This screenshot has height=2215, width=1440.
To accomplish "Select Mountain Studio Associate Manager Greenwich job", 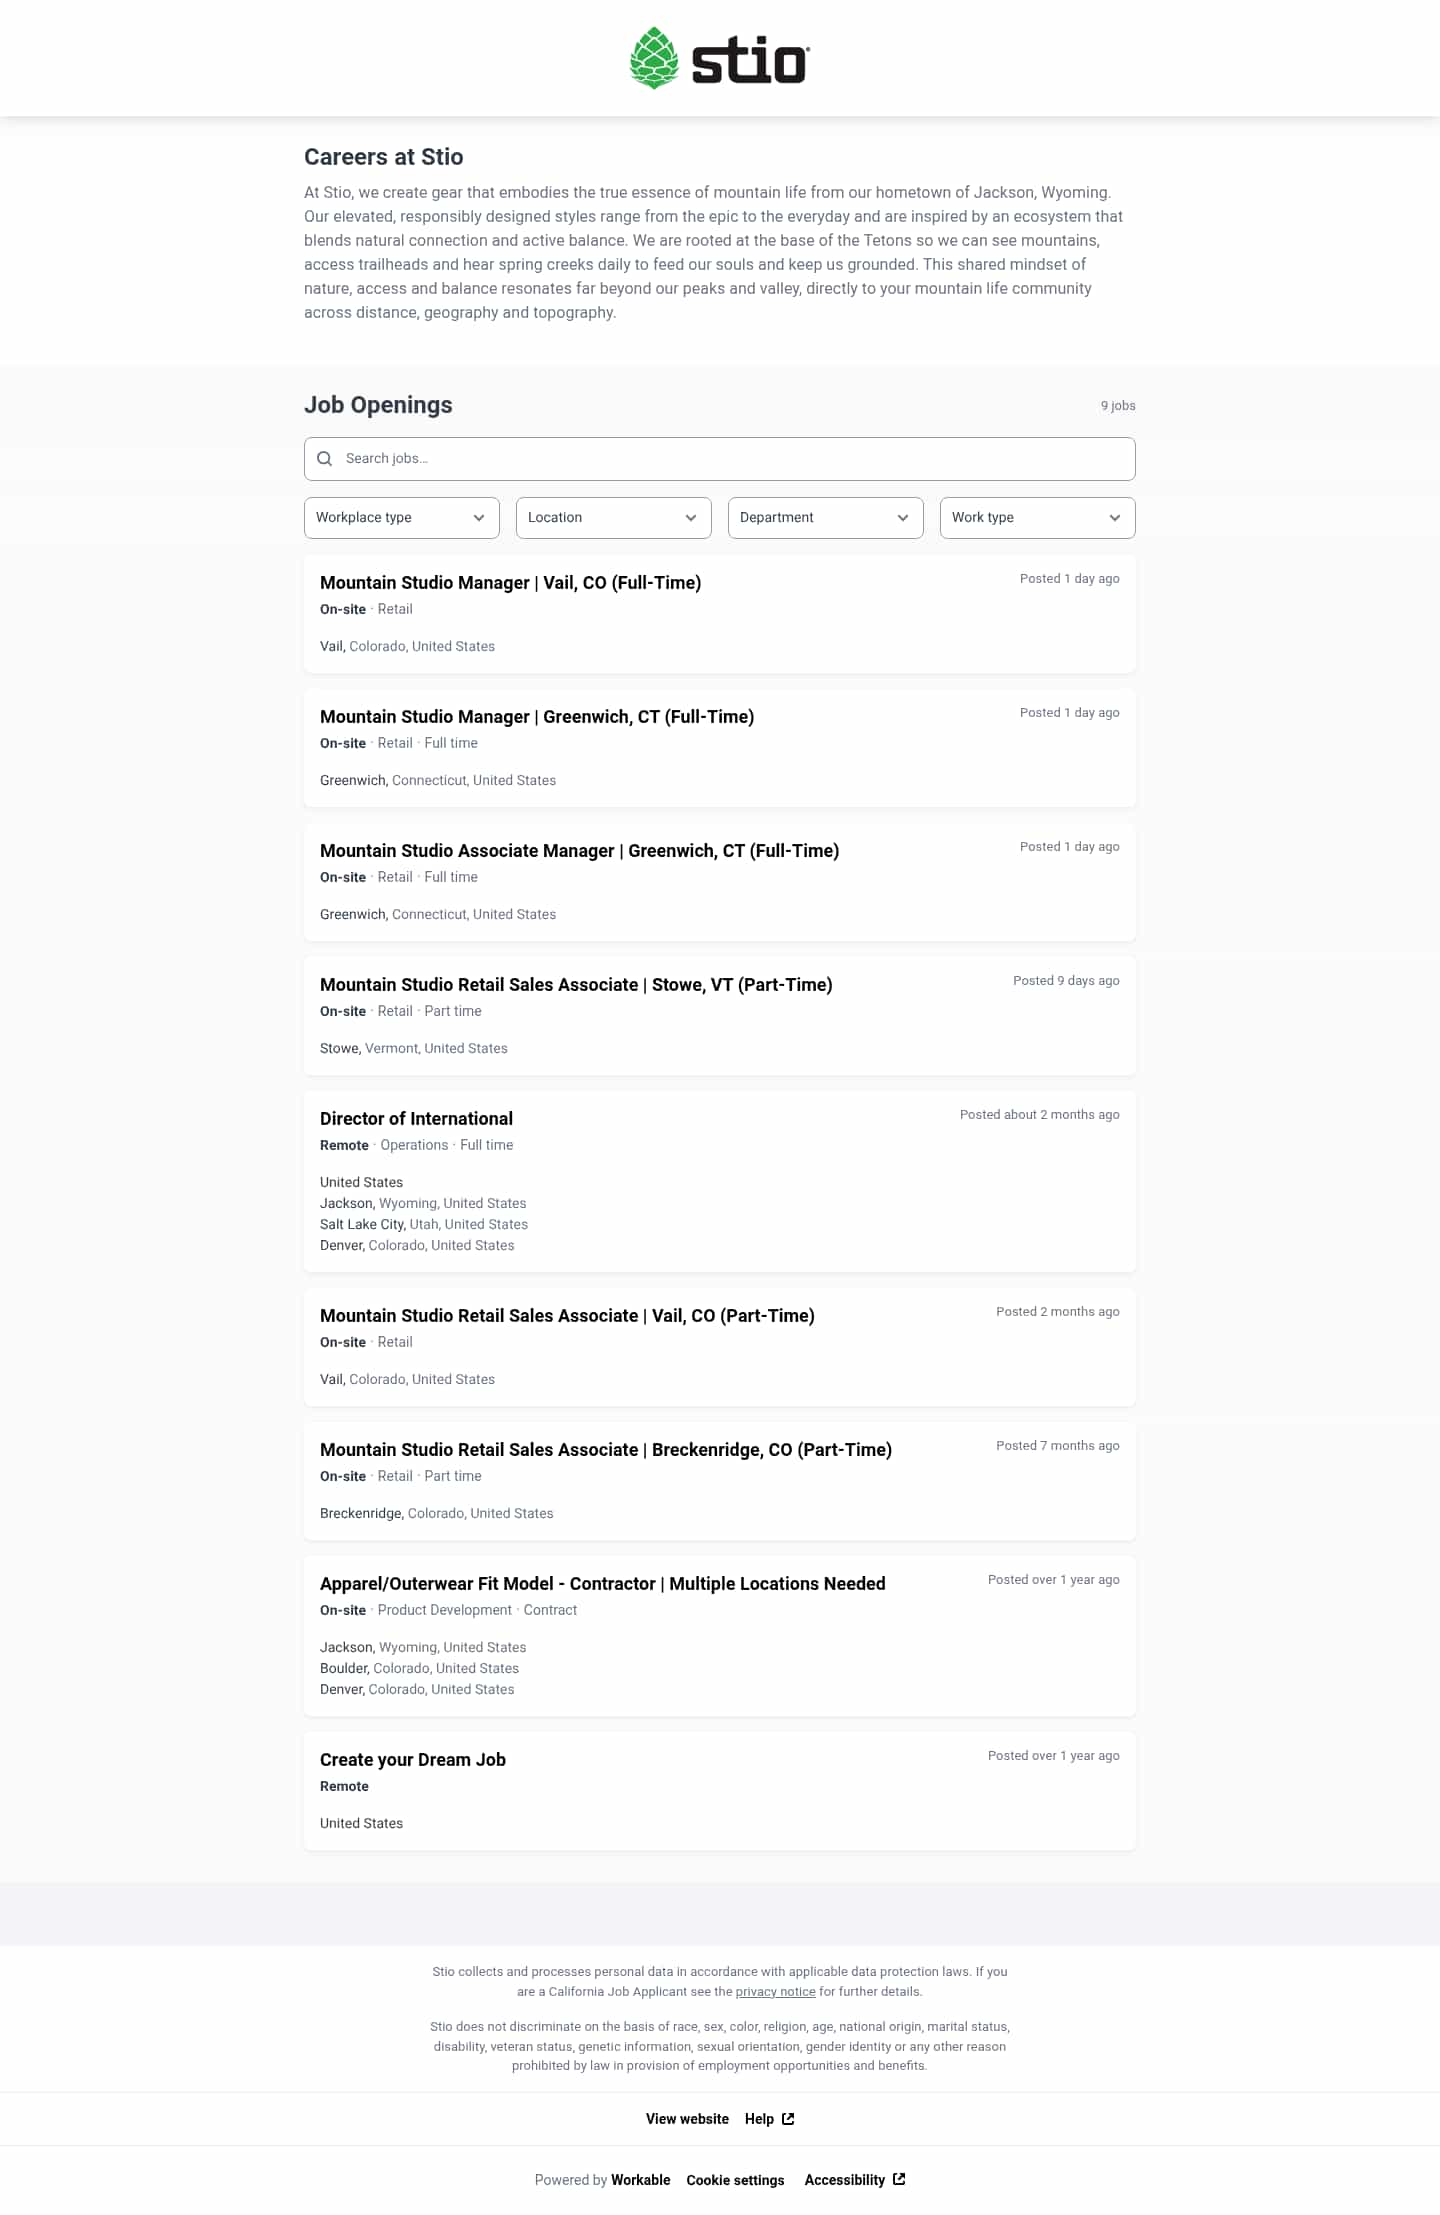I will (x=579, y=851).
